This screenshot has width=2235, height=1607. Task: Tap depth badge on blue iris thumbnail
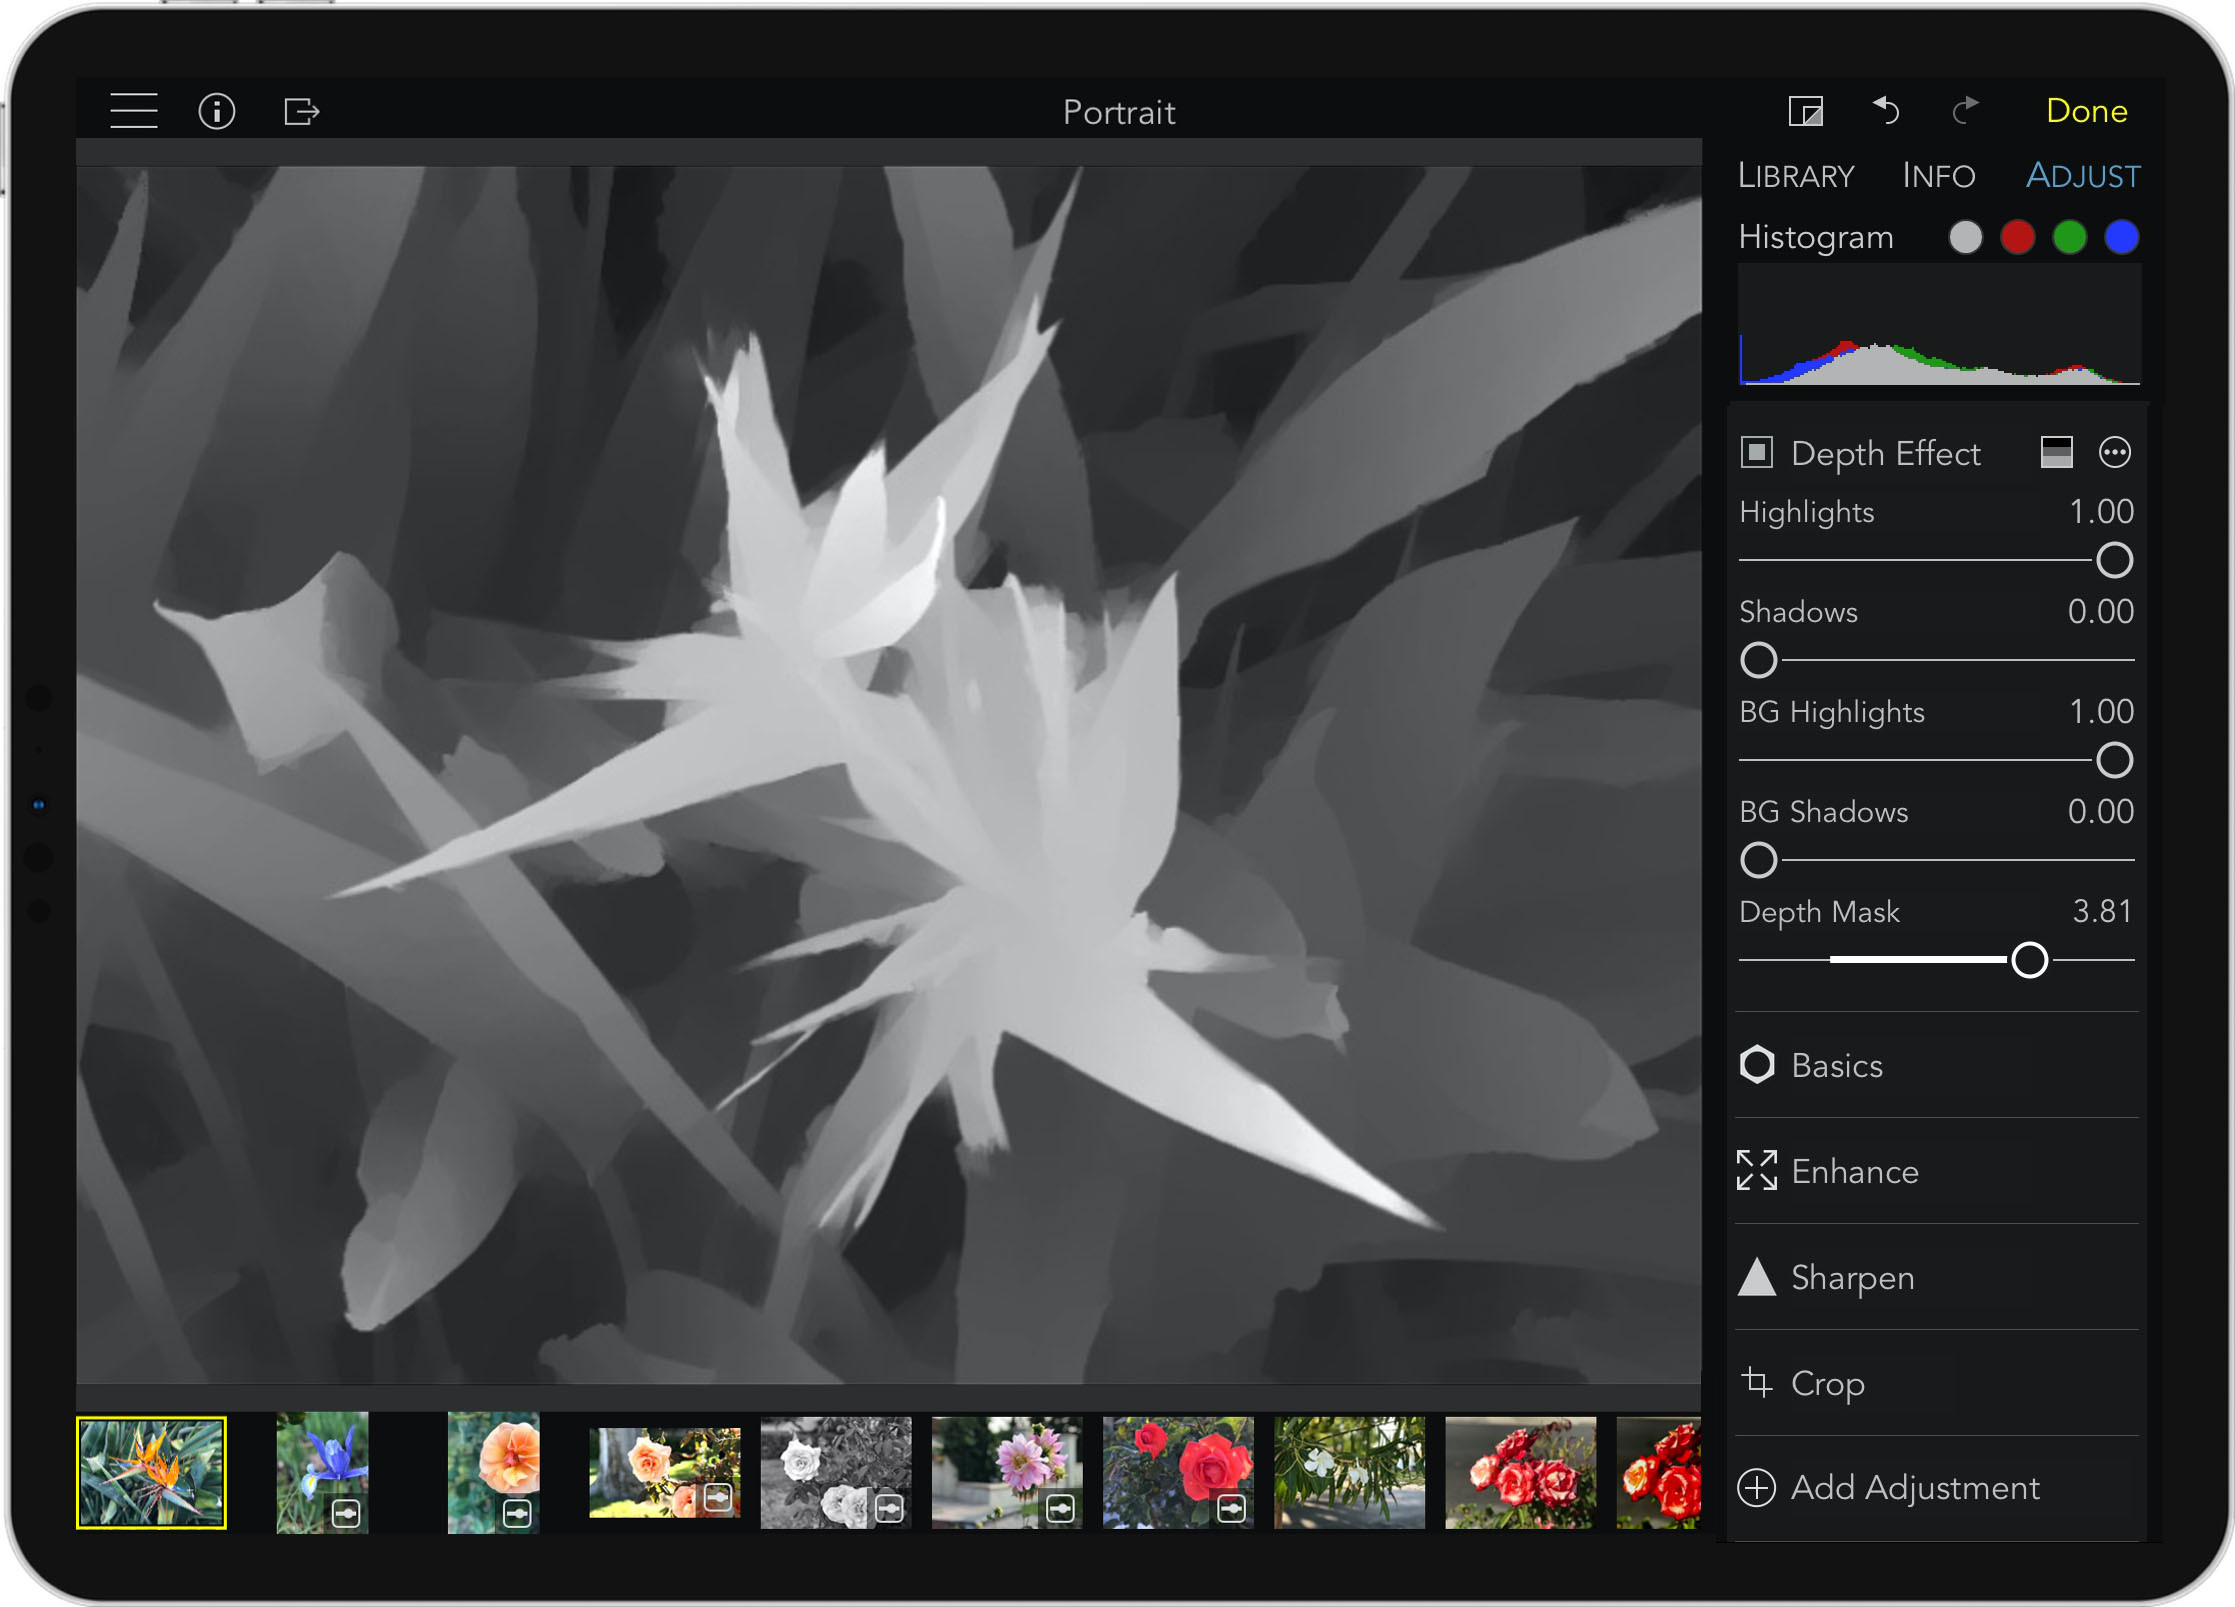pyautogui.click(x=346, y=1512)
